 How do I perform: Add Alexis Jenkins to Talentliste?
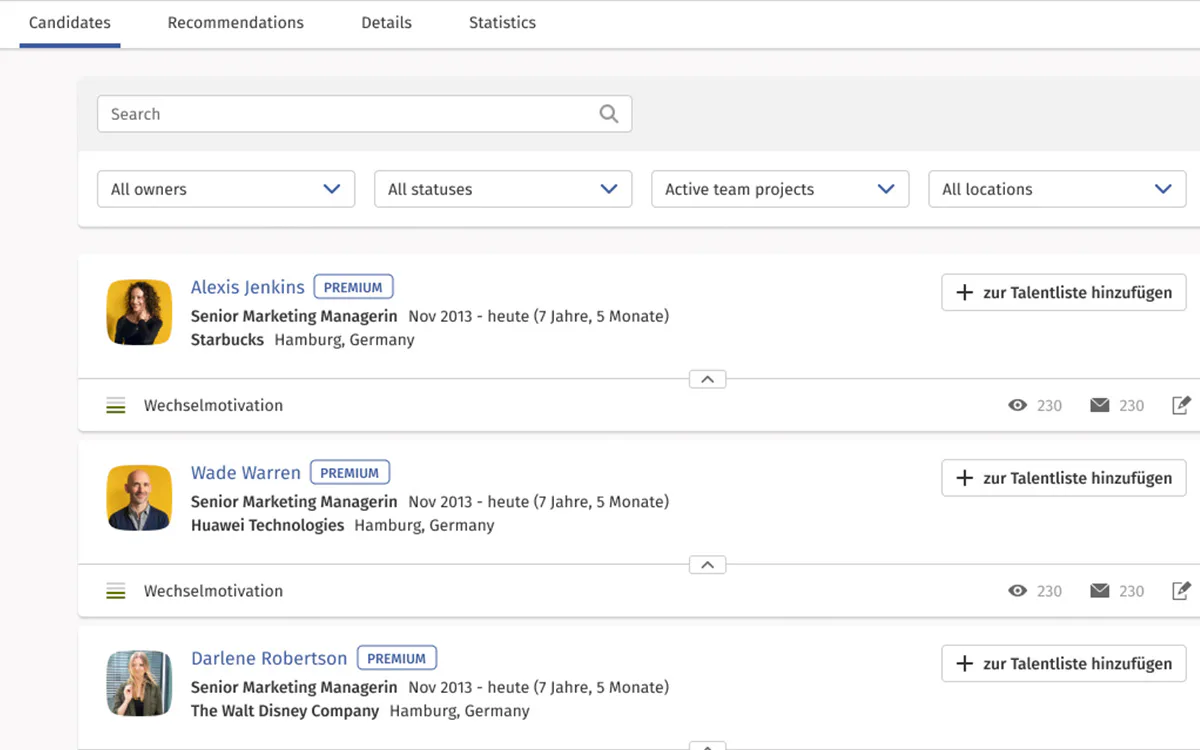click(1064, 293)
